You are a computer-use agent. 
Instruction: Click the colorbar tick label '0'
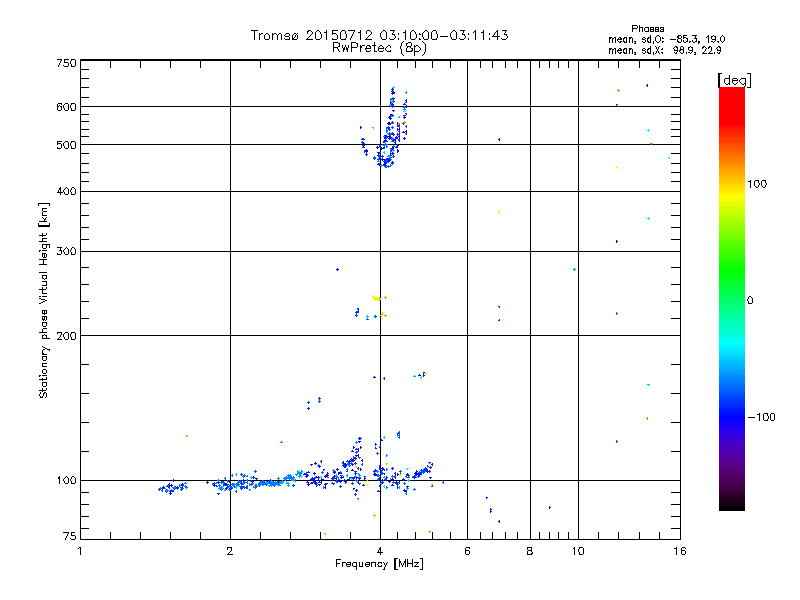(x=750, y=301)
